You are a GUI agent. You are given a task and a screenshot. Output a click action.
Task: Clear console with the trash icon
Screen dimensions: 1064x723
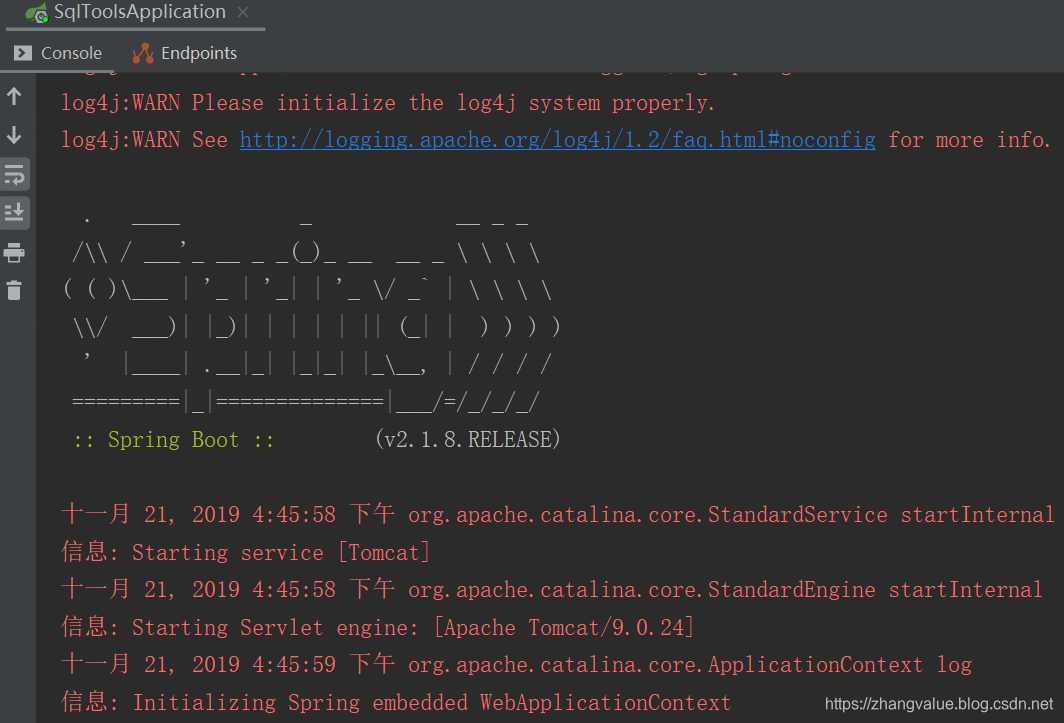tap(14, 291)
